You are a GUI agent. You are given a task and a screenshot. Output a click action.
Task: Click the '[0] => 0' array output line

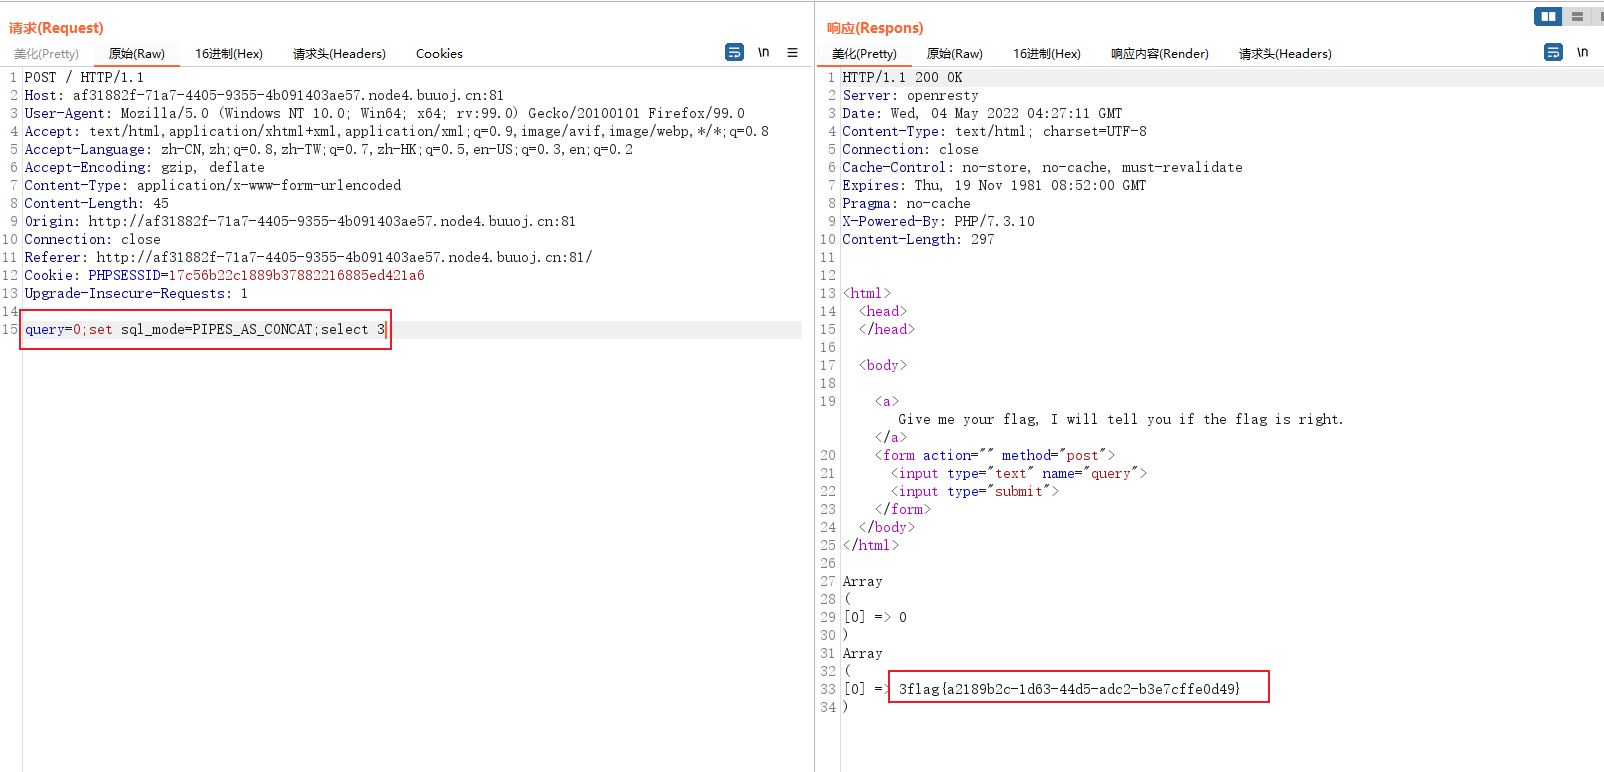[x=874, y=617]
